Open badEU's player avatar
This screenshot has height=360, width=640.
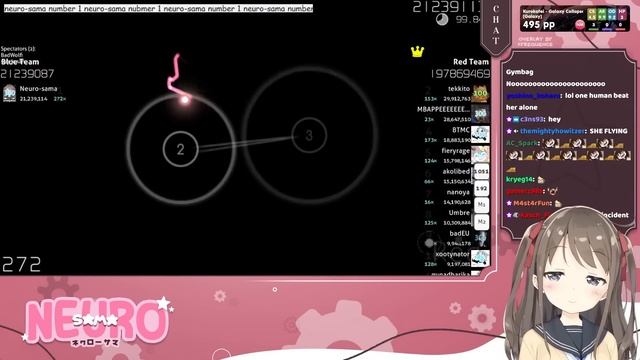tap(480, 238)
